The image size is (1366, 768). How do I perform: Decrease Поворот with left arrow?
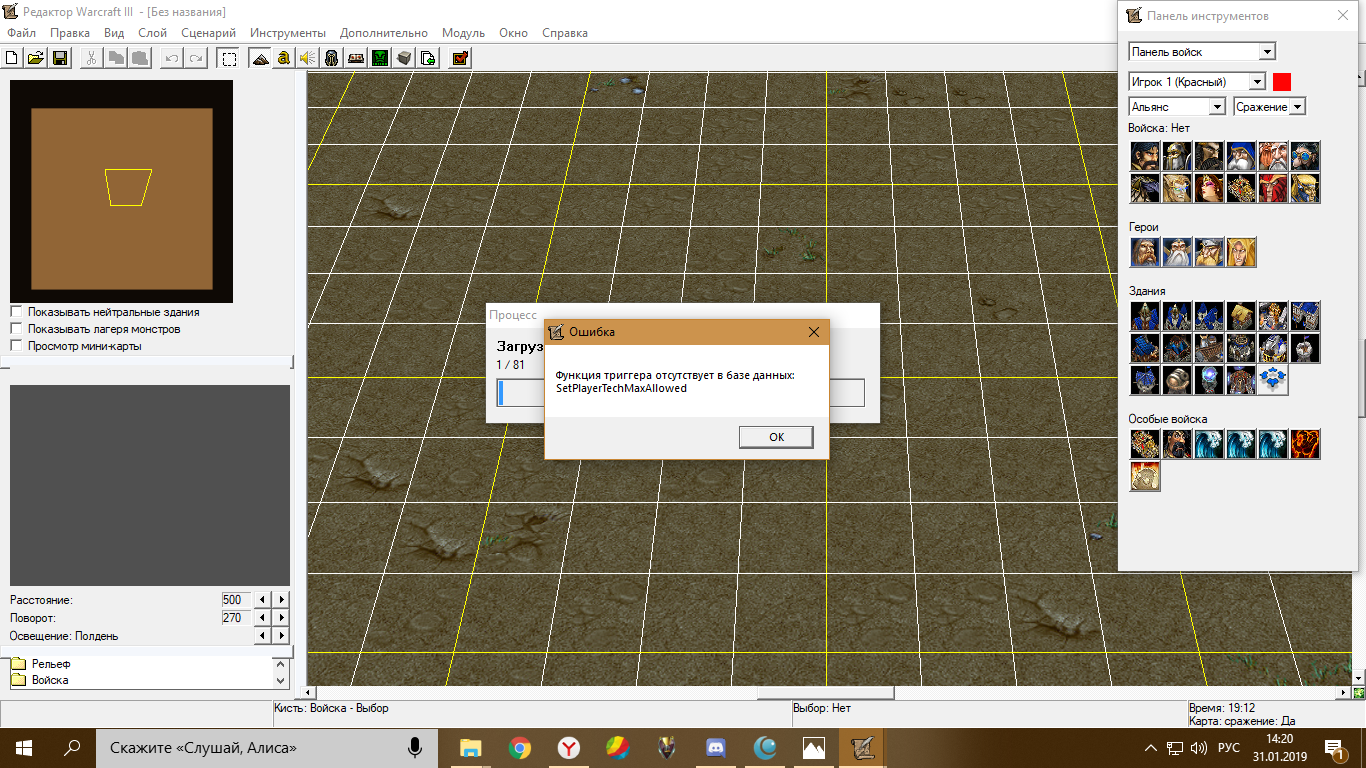click(x=263, y=618)
